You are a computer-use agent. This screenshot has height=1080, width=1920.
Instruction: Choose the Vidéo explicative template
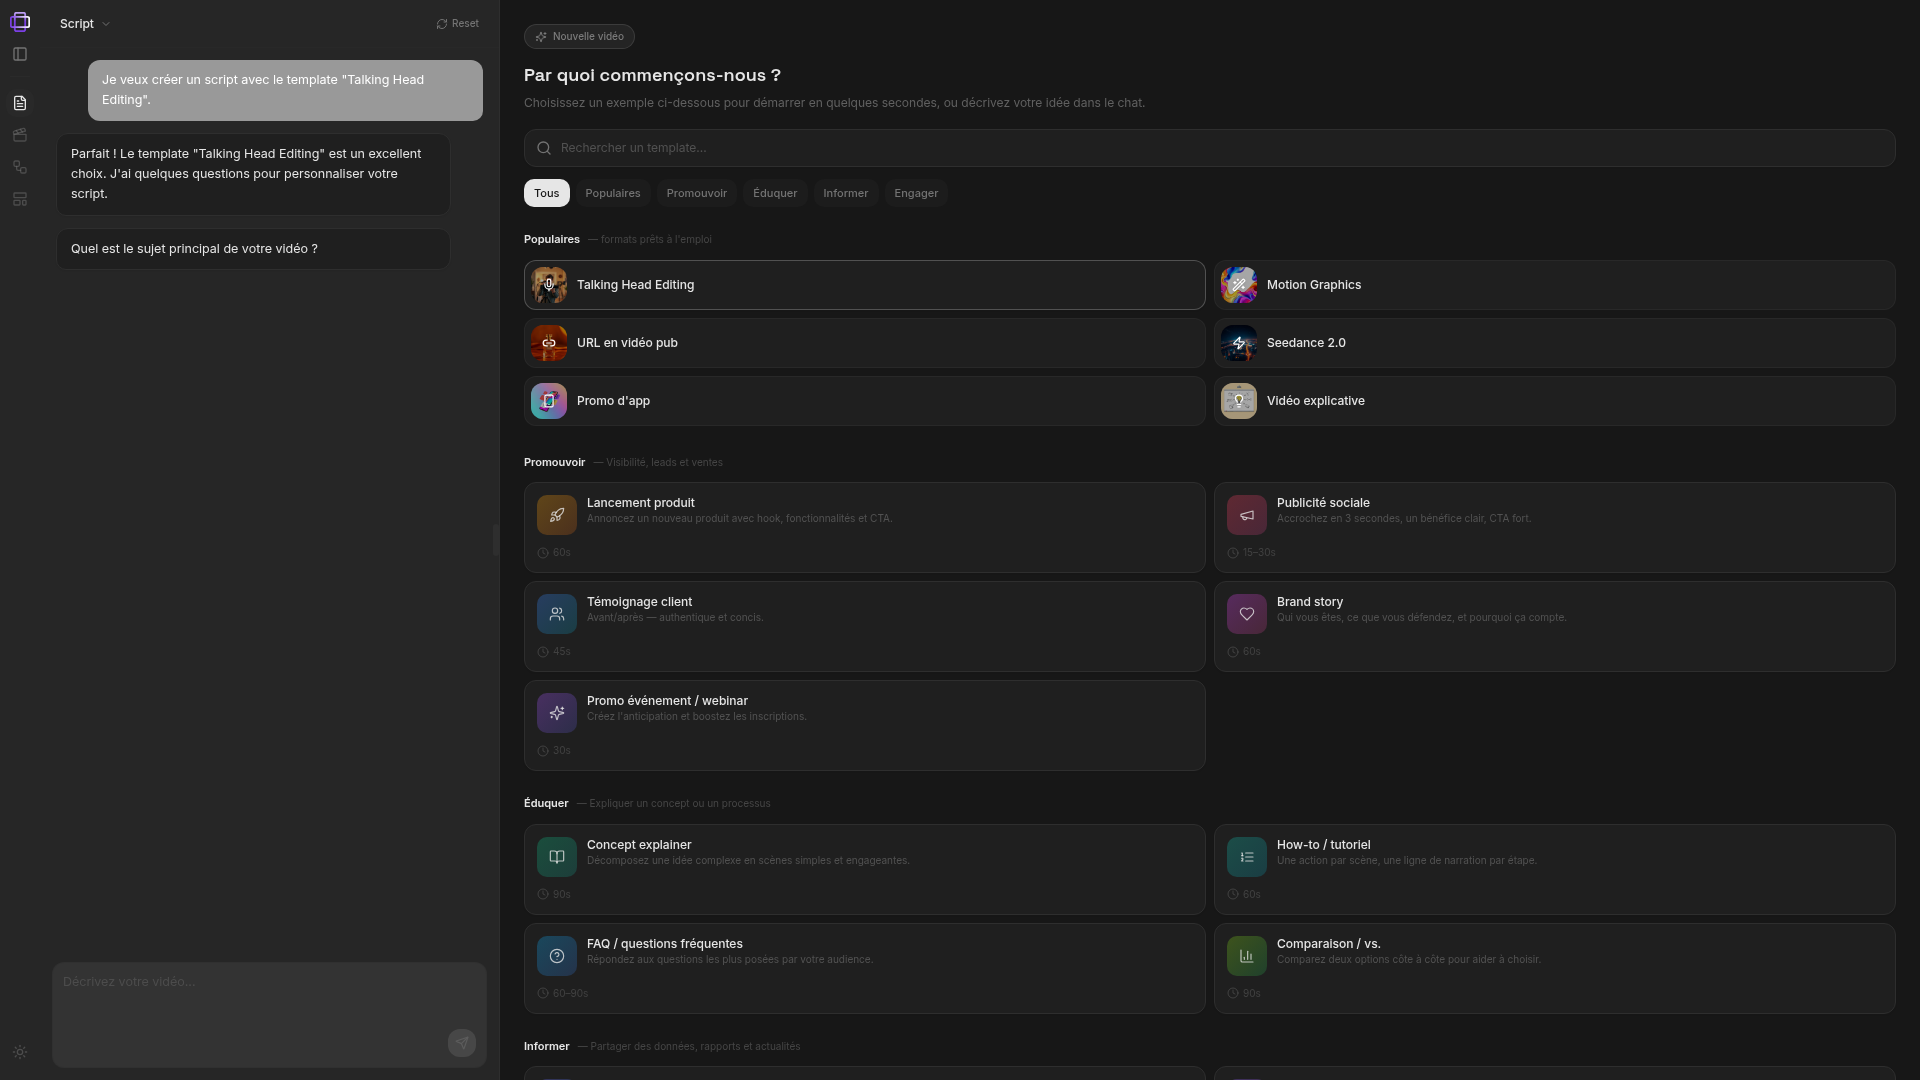point(1554,401)
